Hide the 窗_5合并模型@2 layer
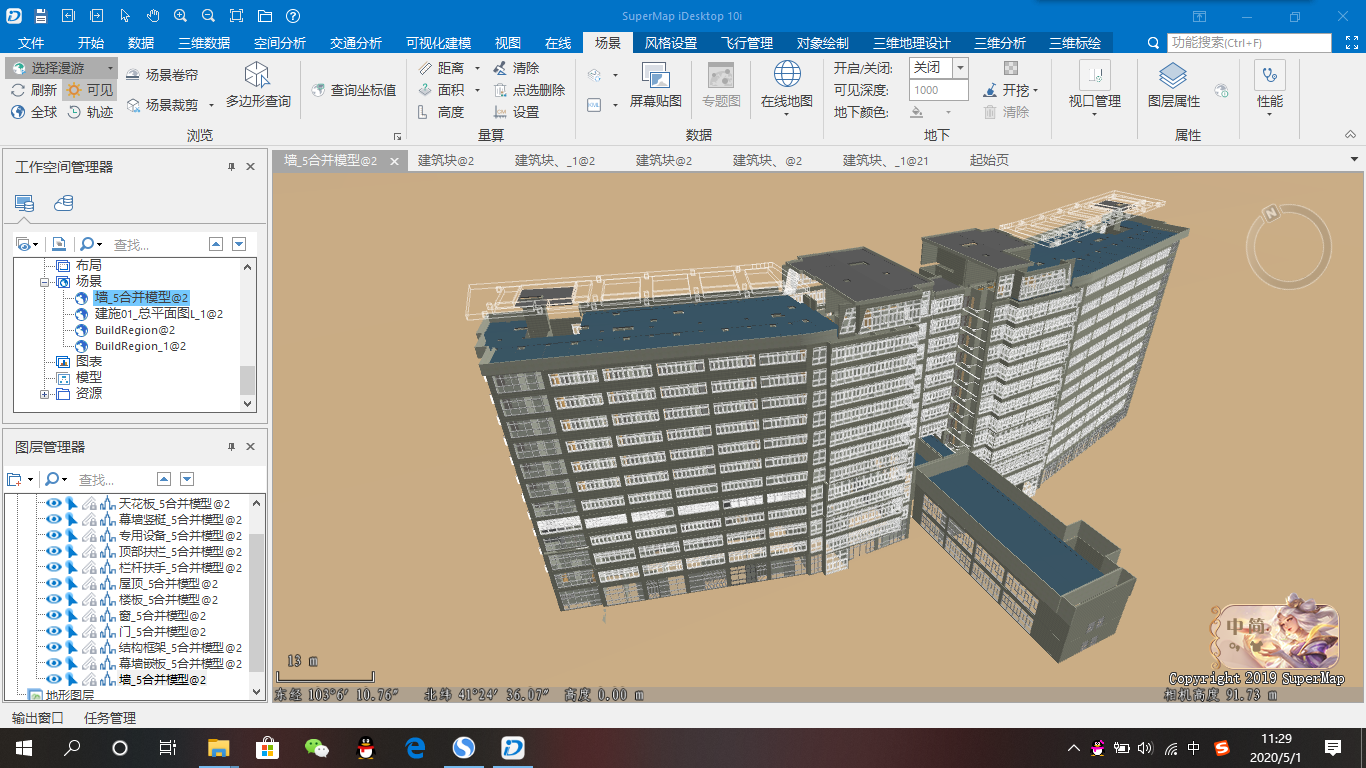Screen dimensions: 1366x768 54,616
